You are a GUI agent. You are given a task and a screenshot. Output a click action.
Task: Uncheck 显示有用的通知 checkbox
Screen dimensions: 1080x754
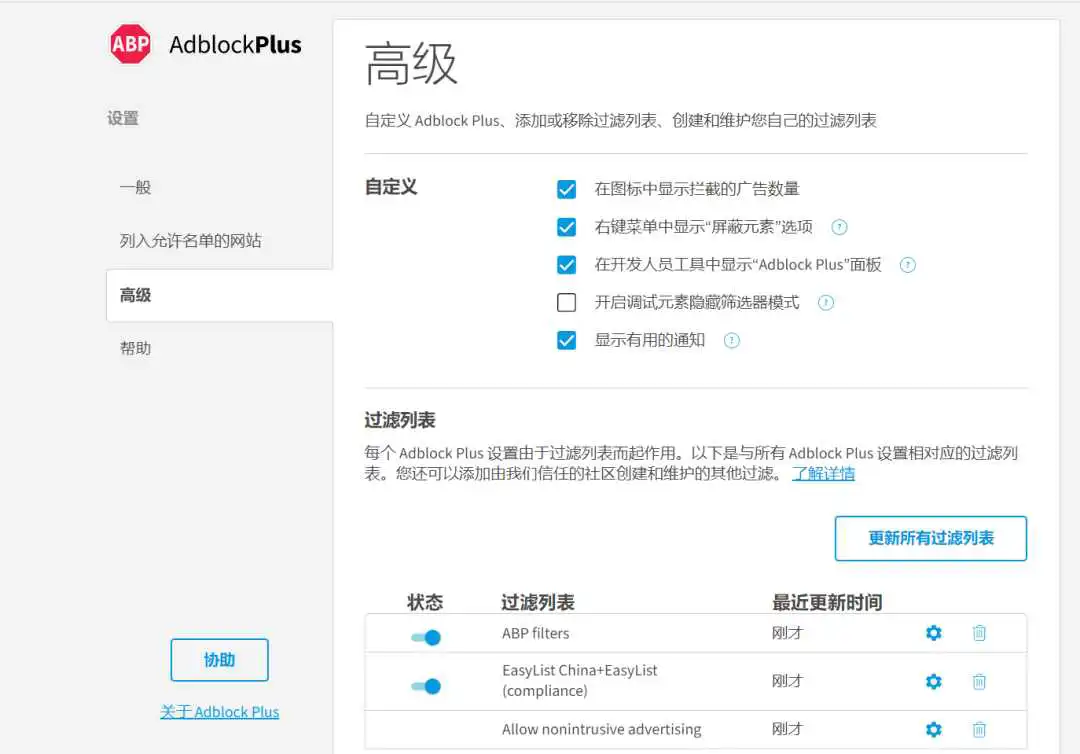pos(567,341)
